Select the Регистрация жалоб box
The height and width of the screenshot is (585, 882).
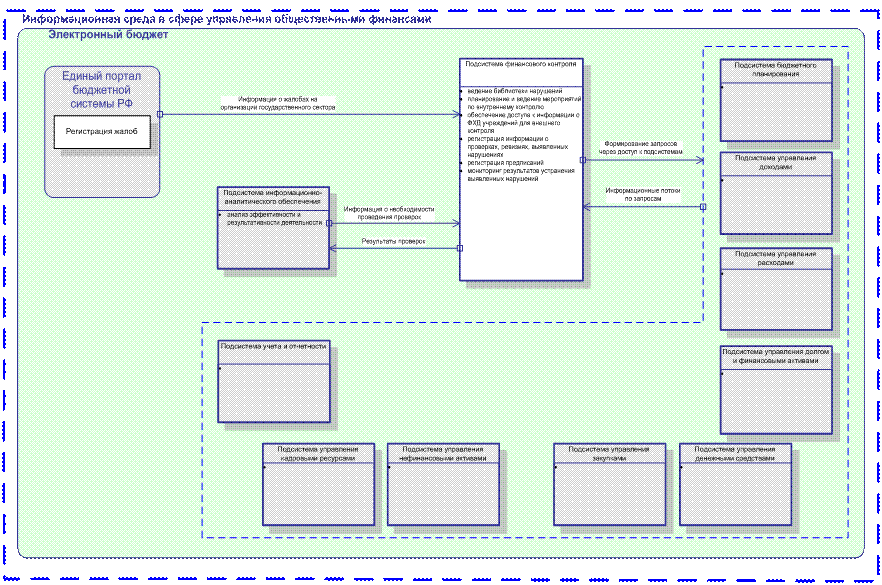[102, 131]
